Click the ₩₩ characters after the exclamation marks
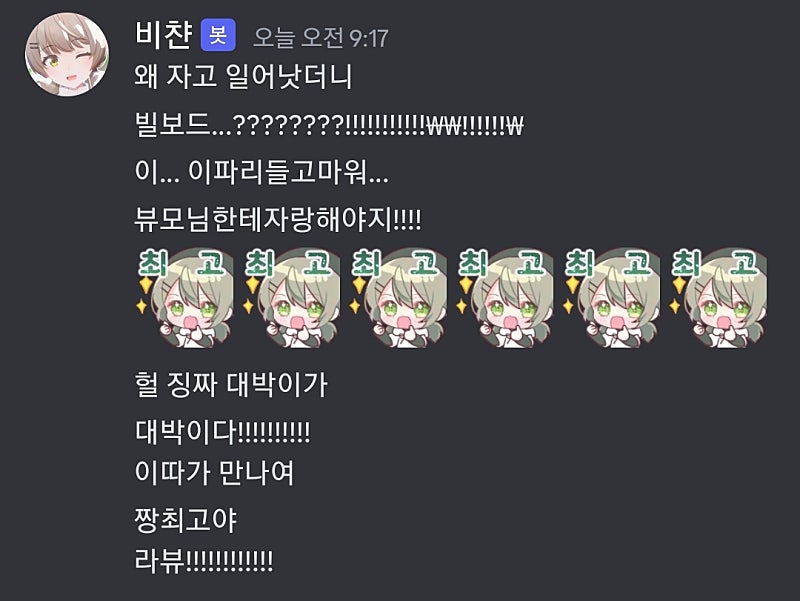 [x=445, y=124]
